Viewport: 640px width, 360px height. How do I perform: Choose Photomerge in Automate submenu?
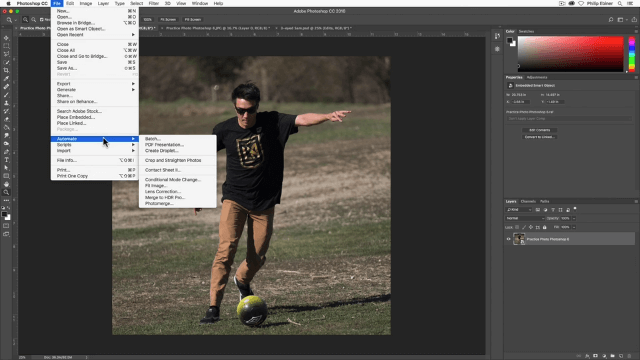coord(178,203)
